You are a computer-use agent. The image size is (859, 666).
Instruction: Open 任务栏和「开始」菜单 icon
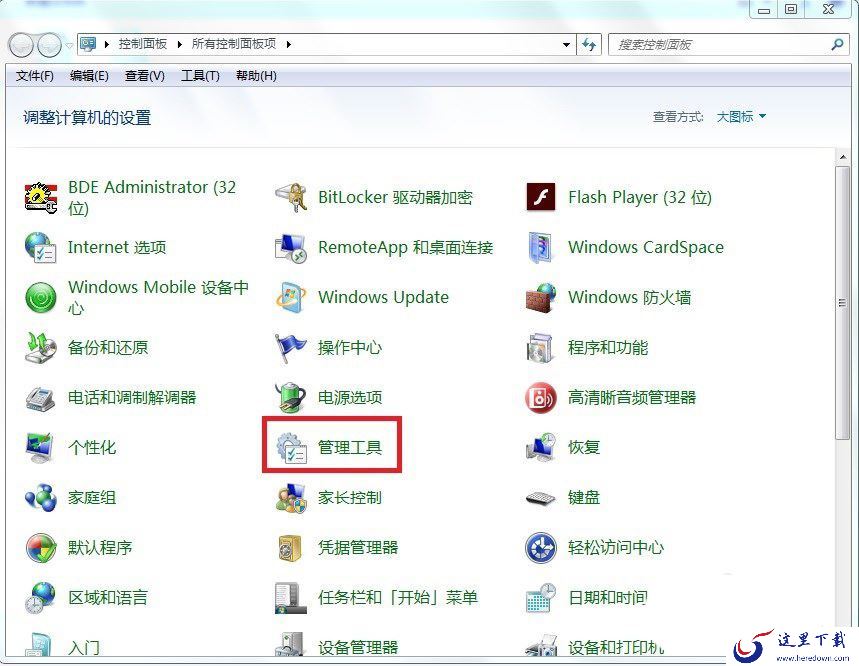[290, 598]
